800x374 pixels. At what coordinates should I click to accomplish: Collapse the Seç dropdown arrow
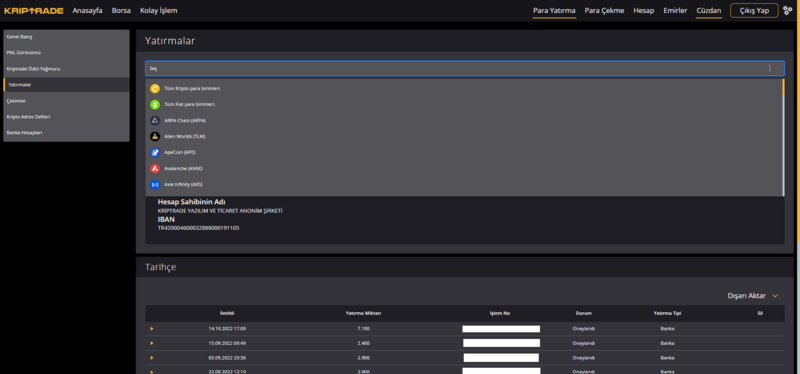[777, 68]
